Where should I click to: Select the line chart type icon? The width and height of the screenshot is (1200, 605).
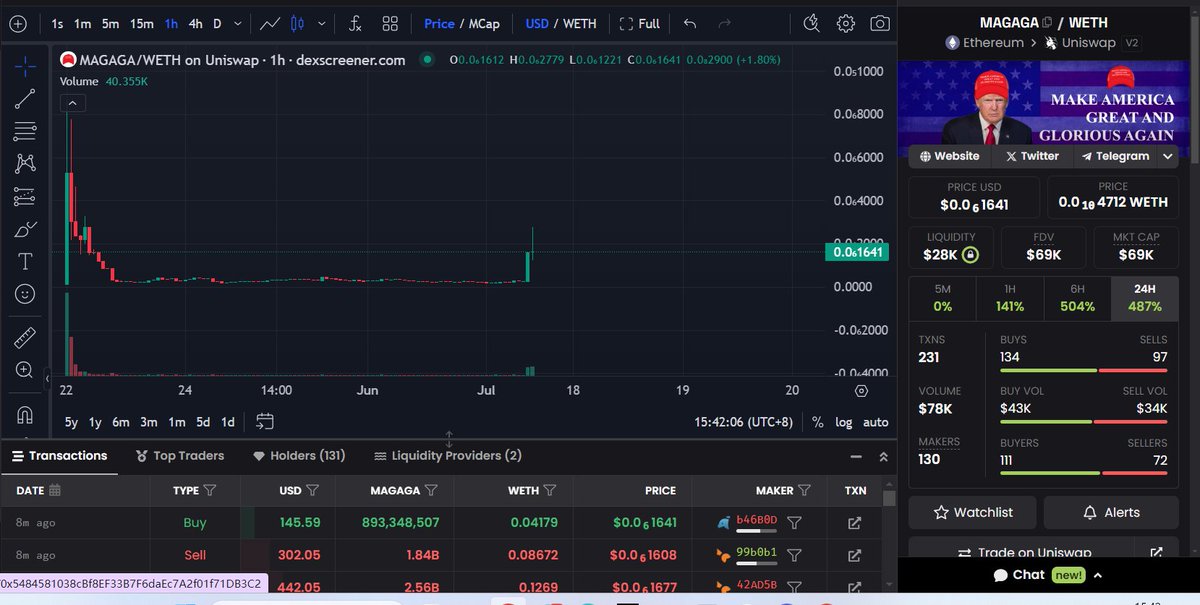point(269,23)
